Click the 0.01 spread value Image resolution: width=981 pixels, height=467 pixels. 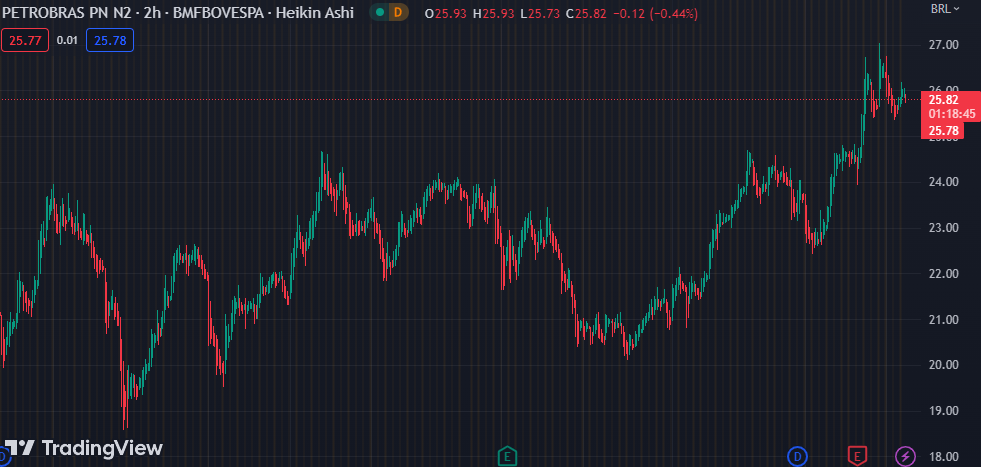67,41
